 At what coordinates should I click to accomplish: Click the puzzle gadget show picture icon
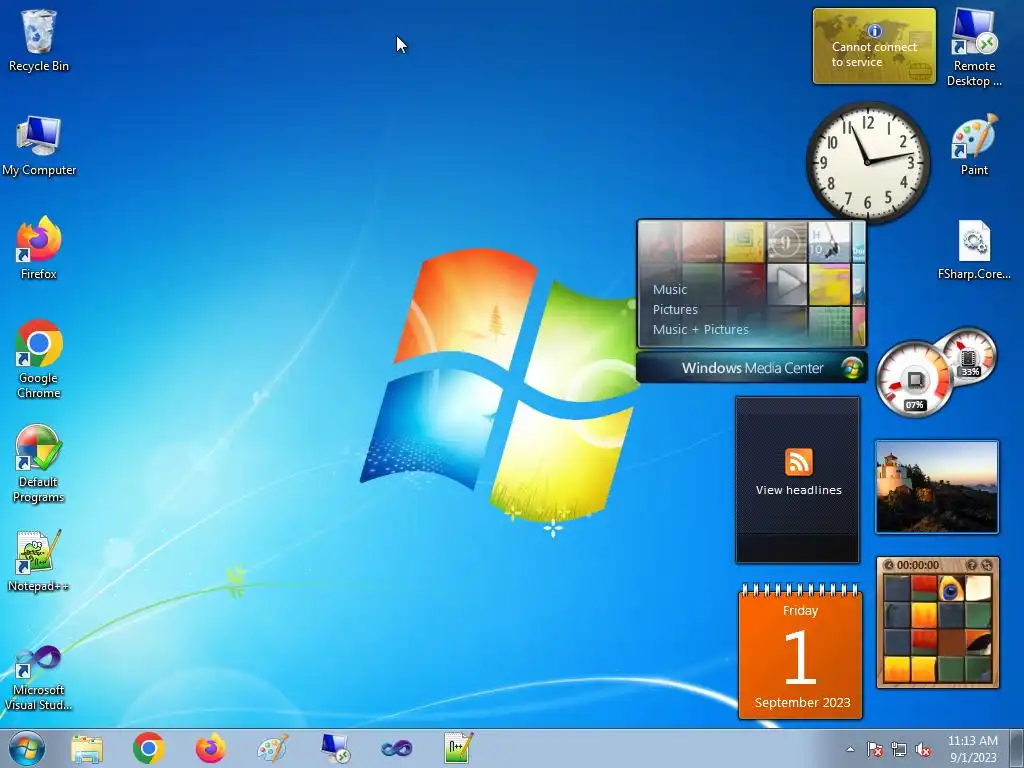pyautogui.click(x=972, y=565)
